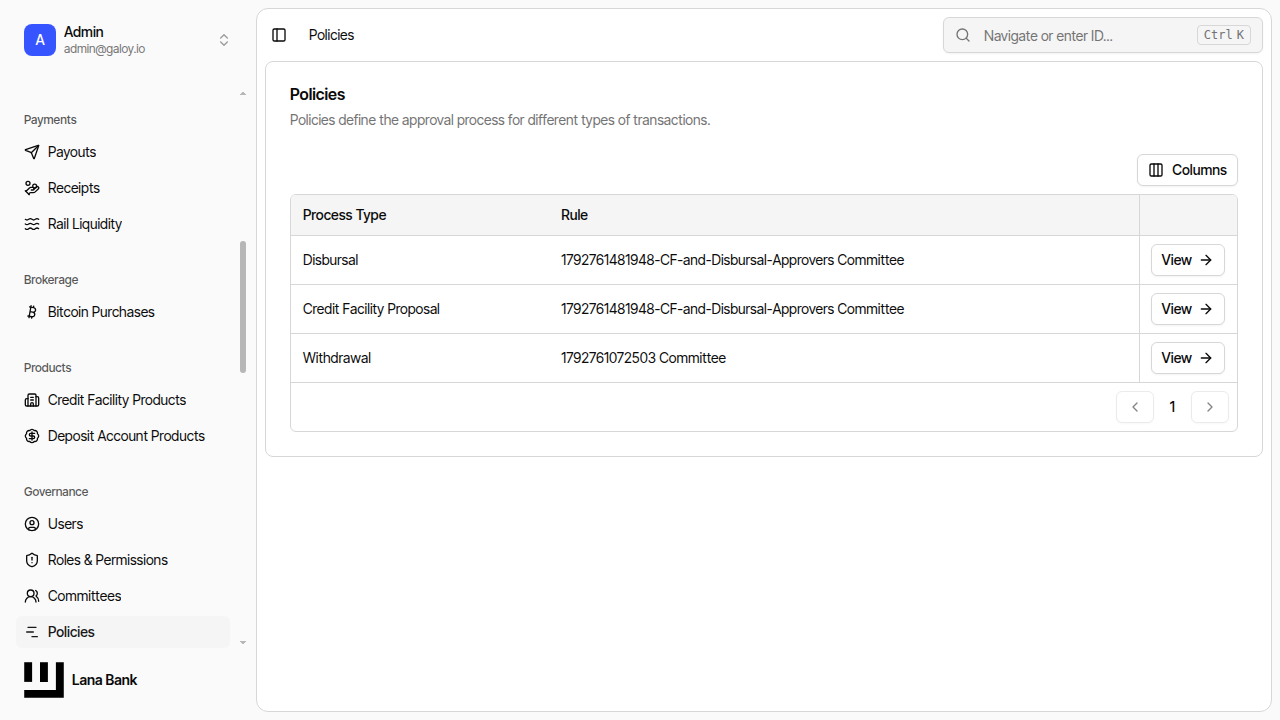Image resolution: width=1280 pixels, height=720 pixels.
Task: Click the Admin avatar letter A
Action: click(40, 40)
